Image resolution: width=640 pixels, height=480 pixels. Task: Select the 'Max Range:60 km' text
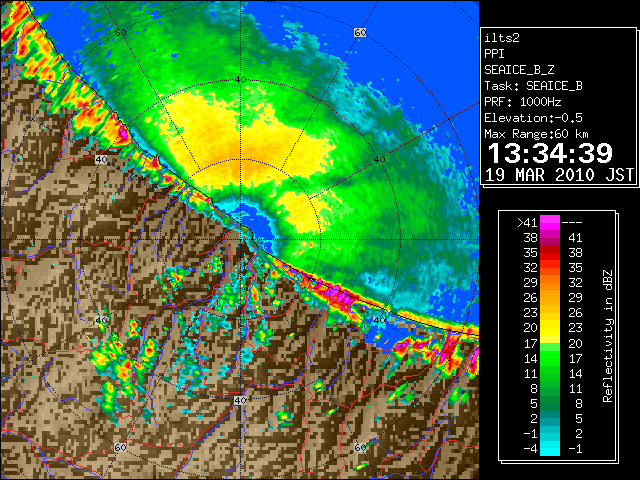coord(536,134)
